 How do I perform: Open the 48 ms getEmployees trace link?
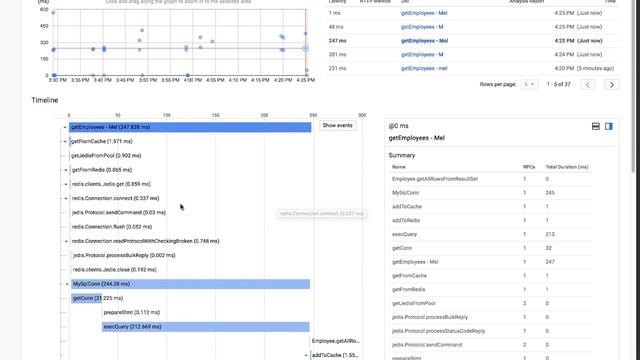tap(422, 27)
